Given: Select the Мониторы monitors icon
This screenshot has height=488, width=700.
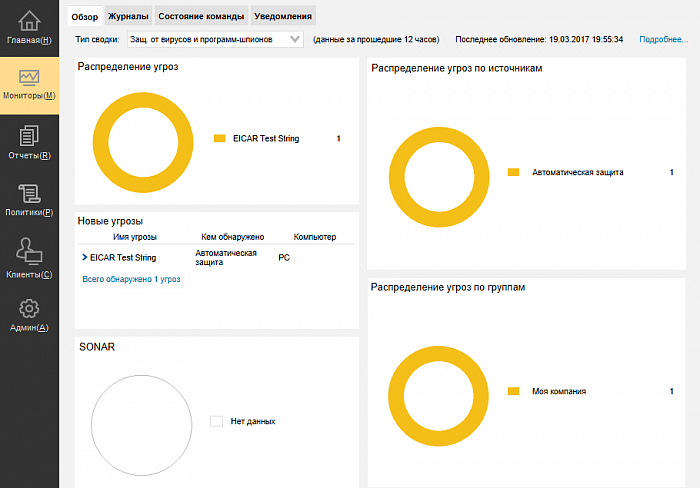Looking at the screenshot, I should pos(29,78).
